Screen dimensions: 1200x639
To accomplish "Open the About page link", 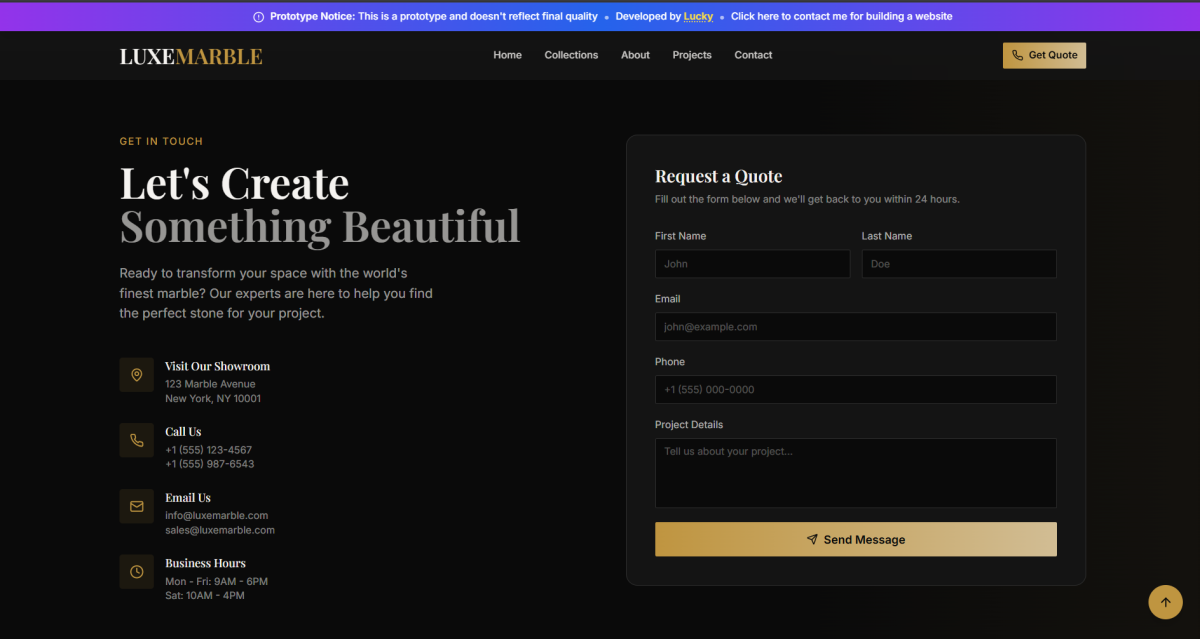I will click(635, 55).
